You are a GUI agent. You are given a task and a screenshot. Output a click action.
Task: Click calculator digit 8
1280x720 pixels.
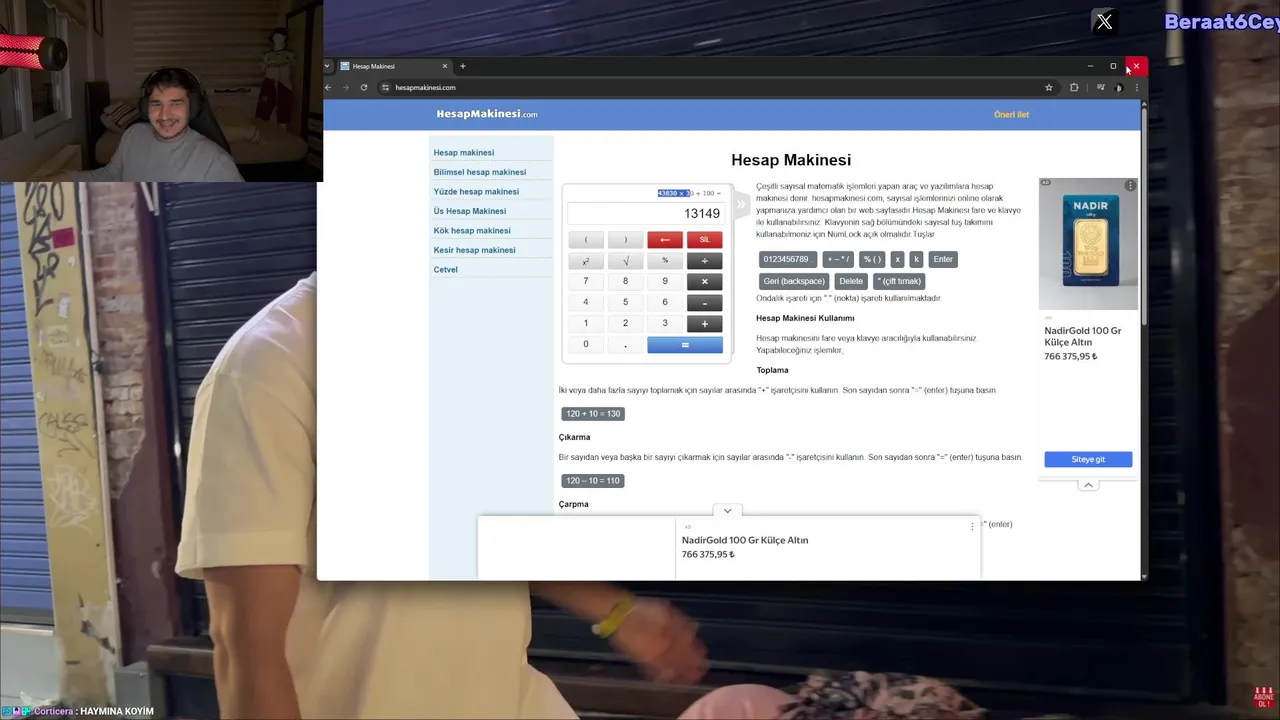[625, 281]
